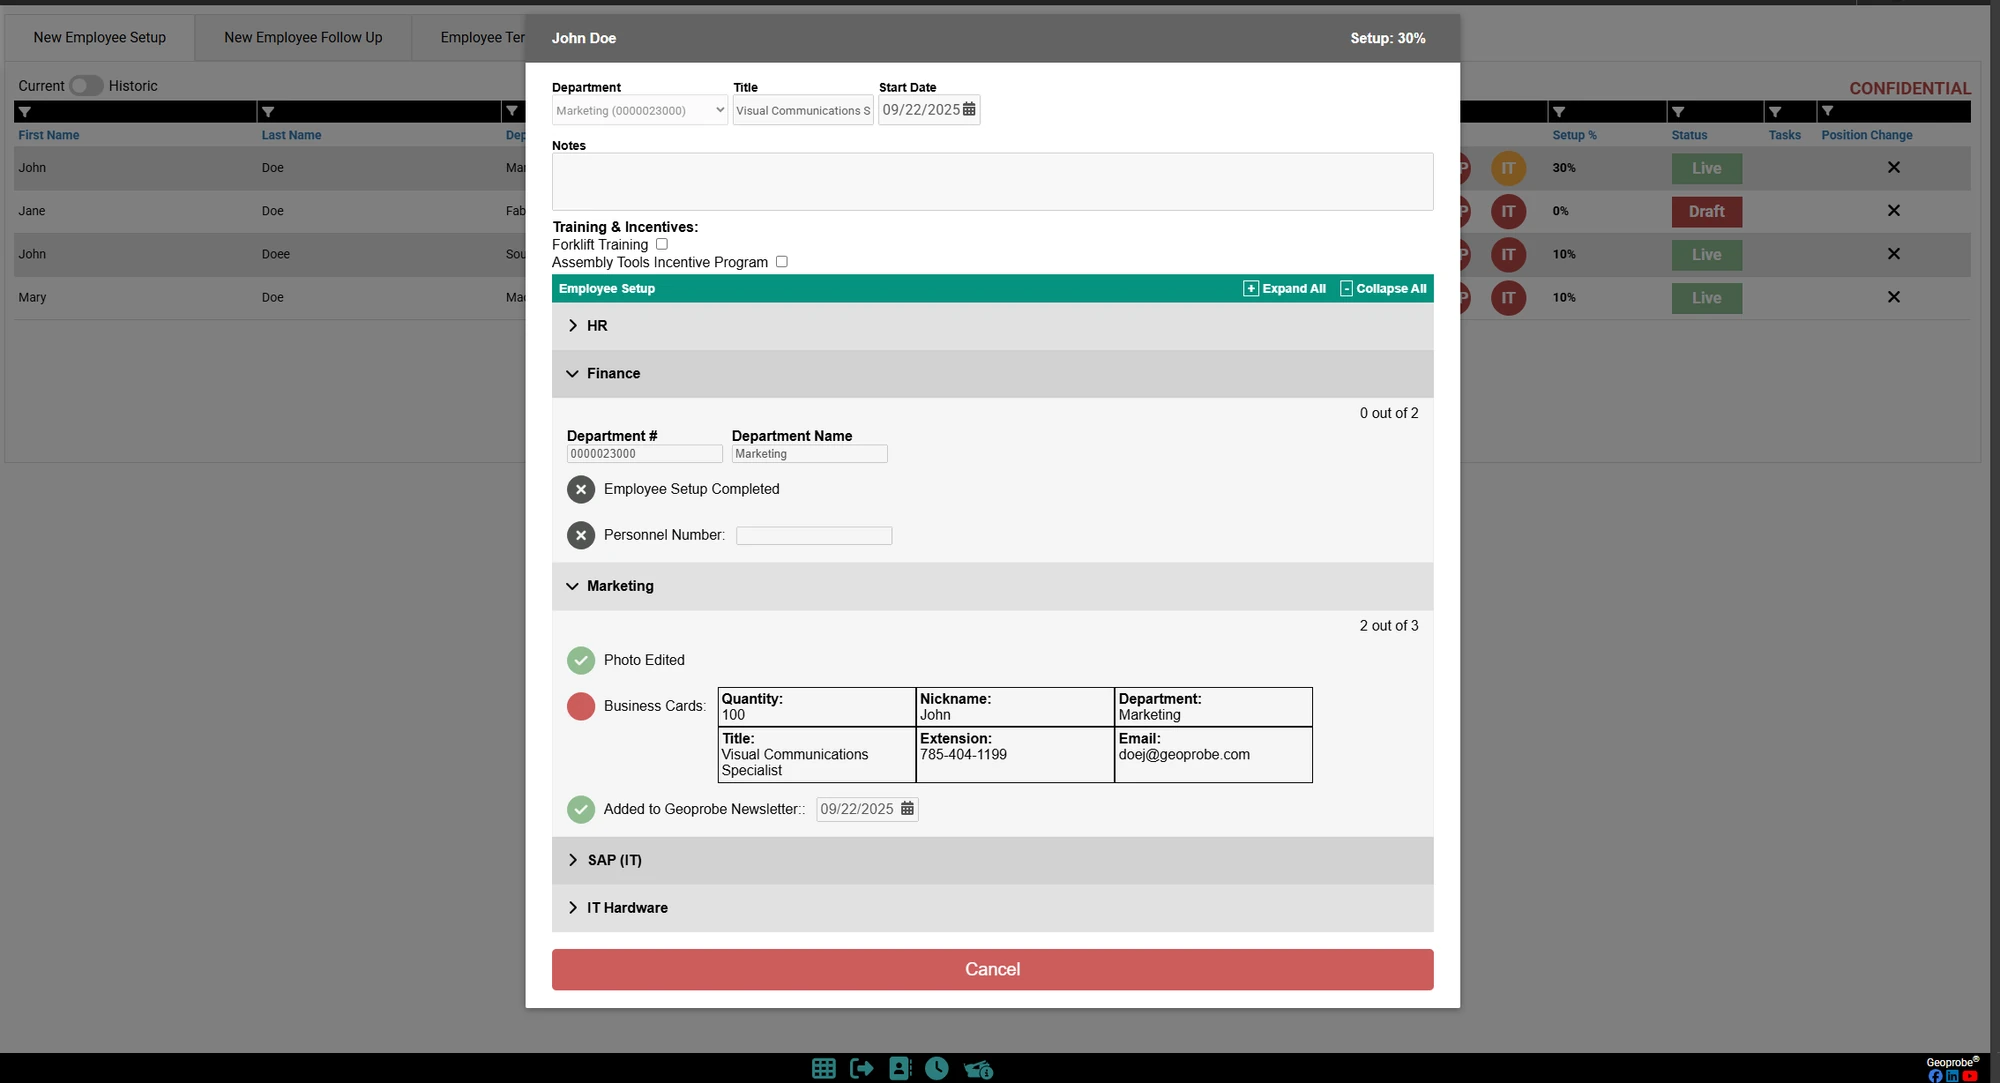Open the Geoprobe Facebook icon

coord(1935,1076)
